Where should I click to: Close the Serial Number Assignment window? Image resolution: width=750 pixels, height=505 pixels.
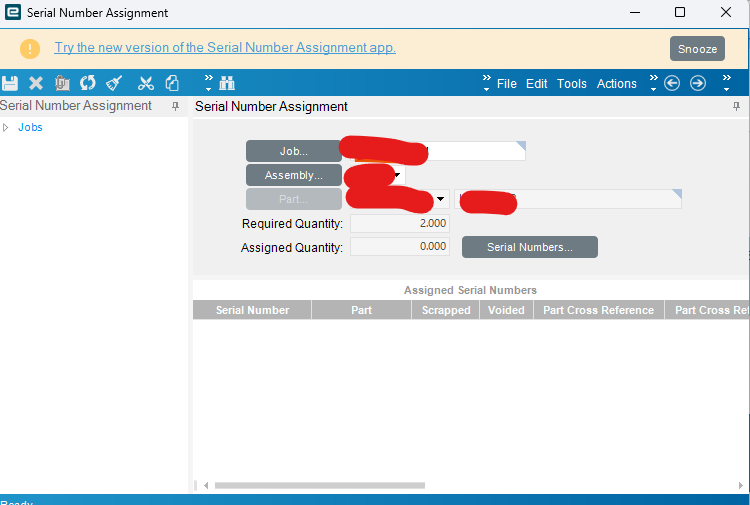click(x=726, y=12)
